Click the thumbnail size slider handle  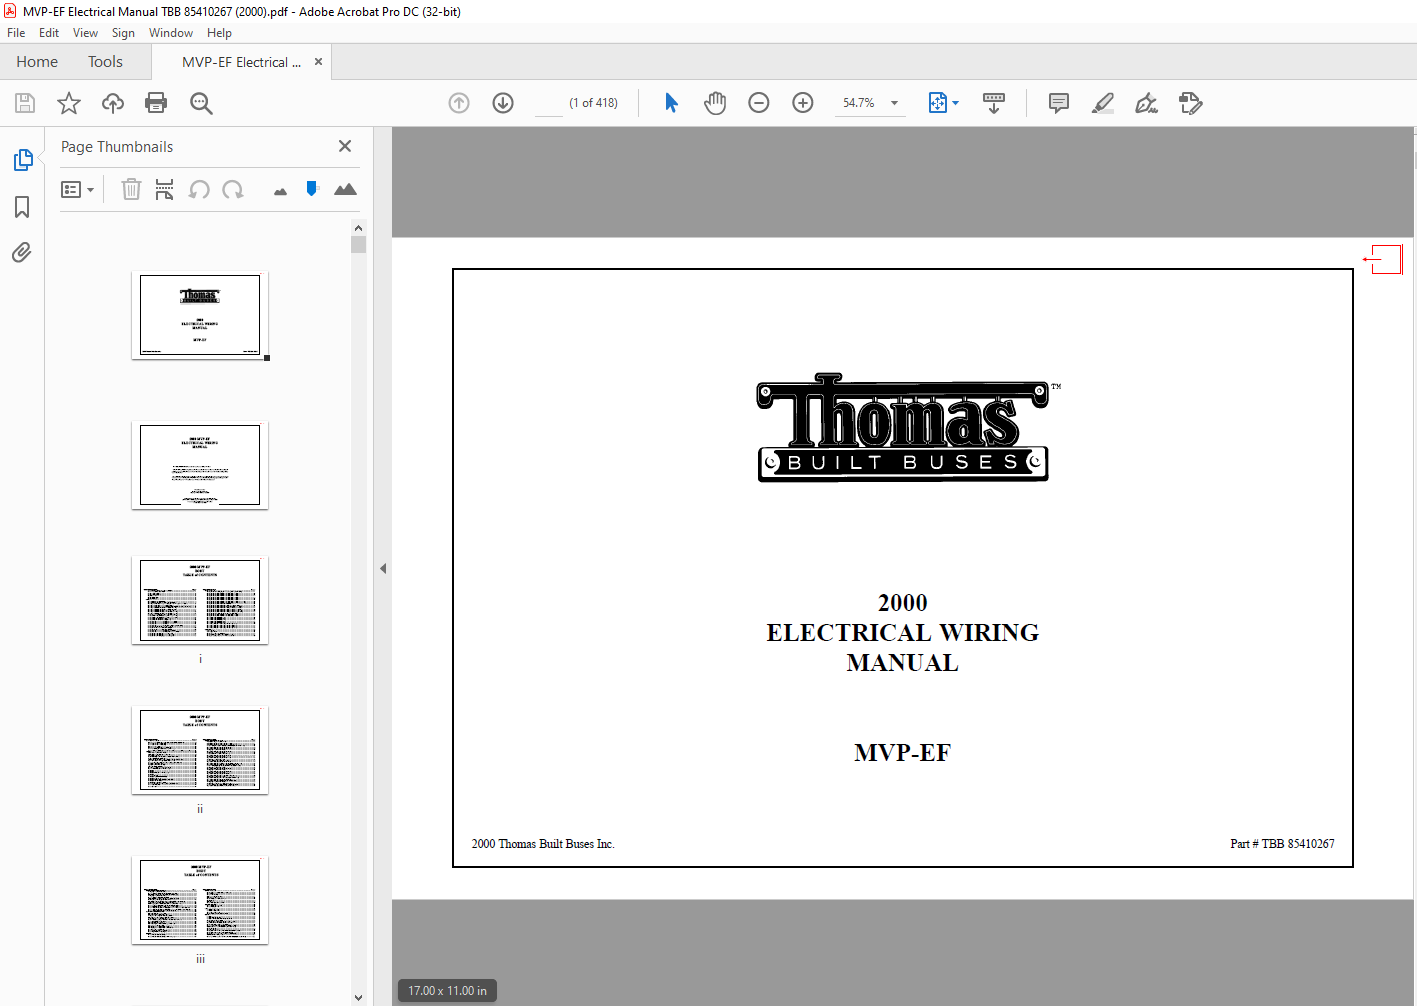click(x=312, y=188)
